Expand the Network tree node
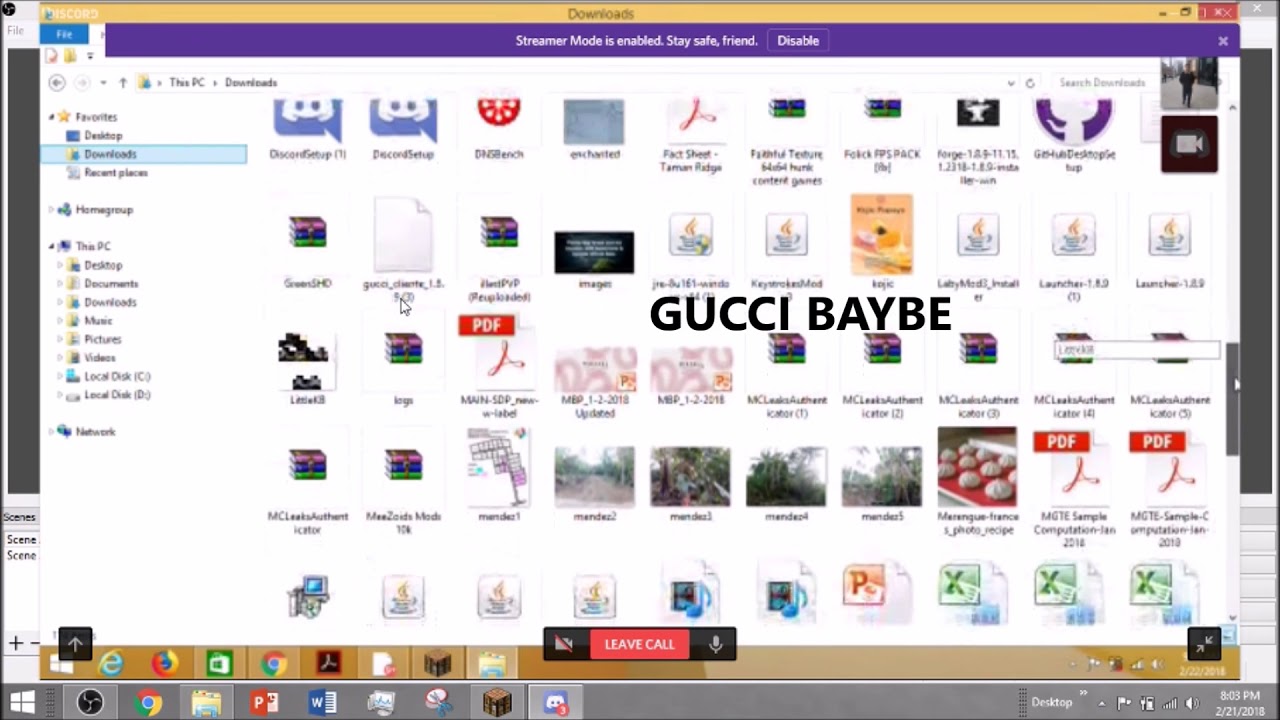Image resolution: width=1280 pixels, height=720 pixels. coord(52,432)
